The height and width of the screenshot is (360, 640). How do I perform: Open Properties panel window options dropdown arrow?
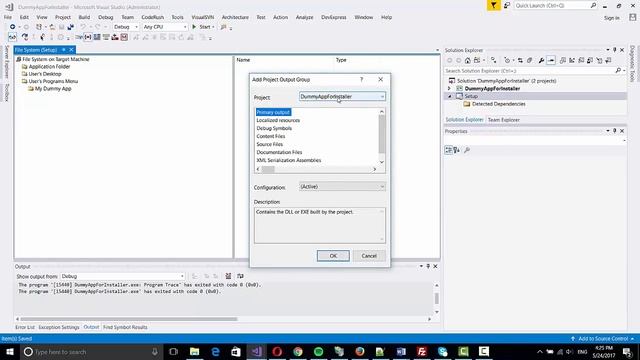click(607, 131)
